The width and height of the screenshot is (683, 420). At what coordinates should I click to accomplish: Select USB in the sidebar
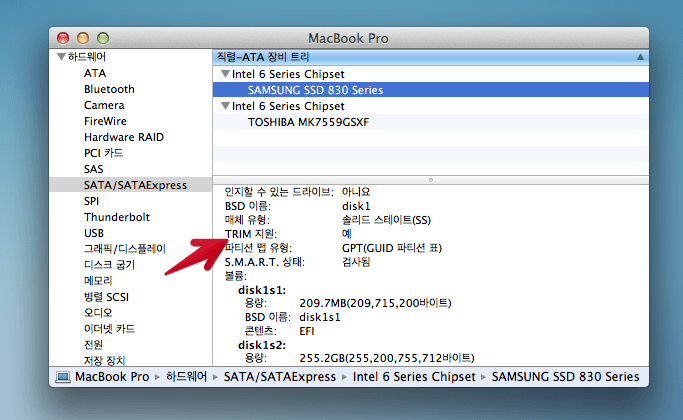click(x=94, y=233)
